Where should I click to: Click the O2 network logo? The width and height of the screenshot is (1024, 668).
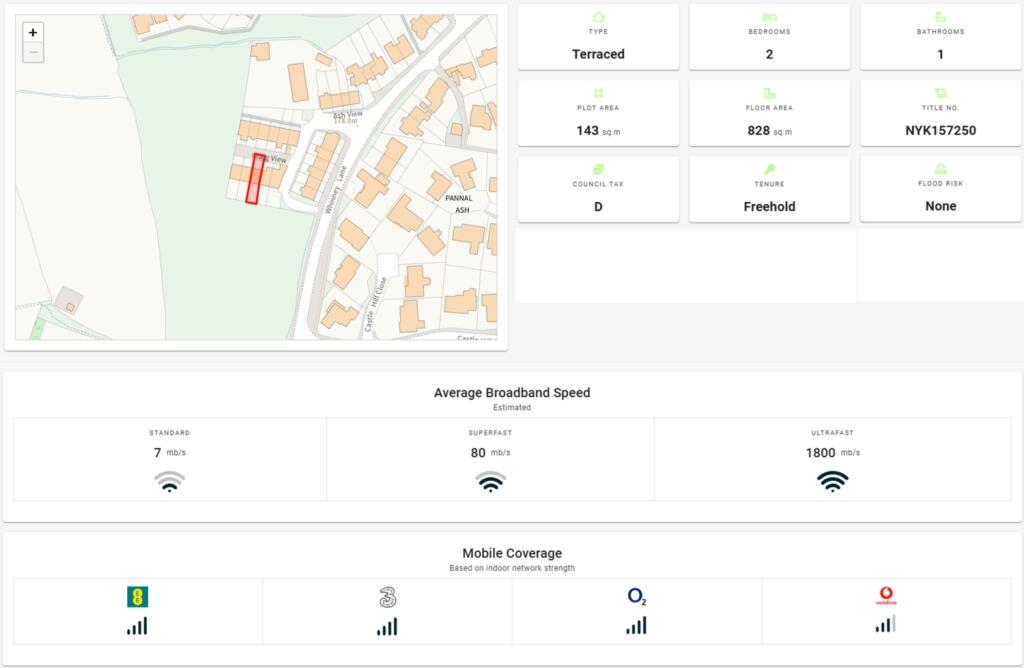point(637,597)
